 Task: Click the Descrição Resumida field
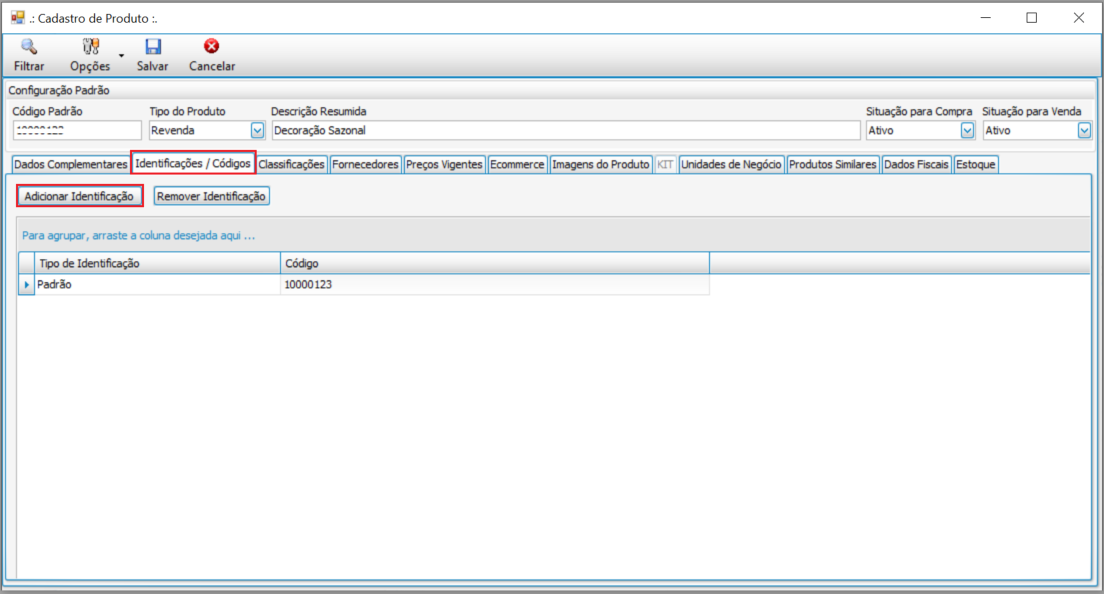tap(566, 130)
